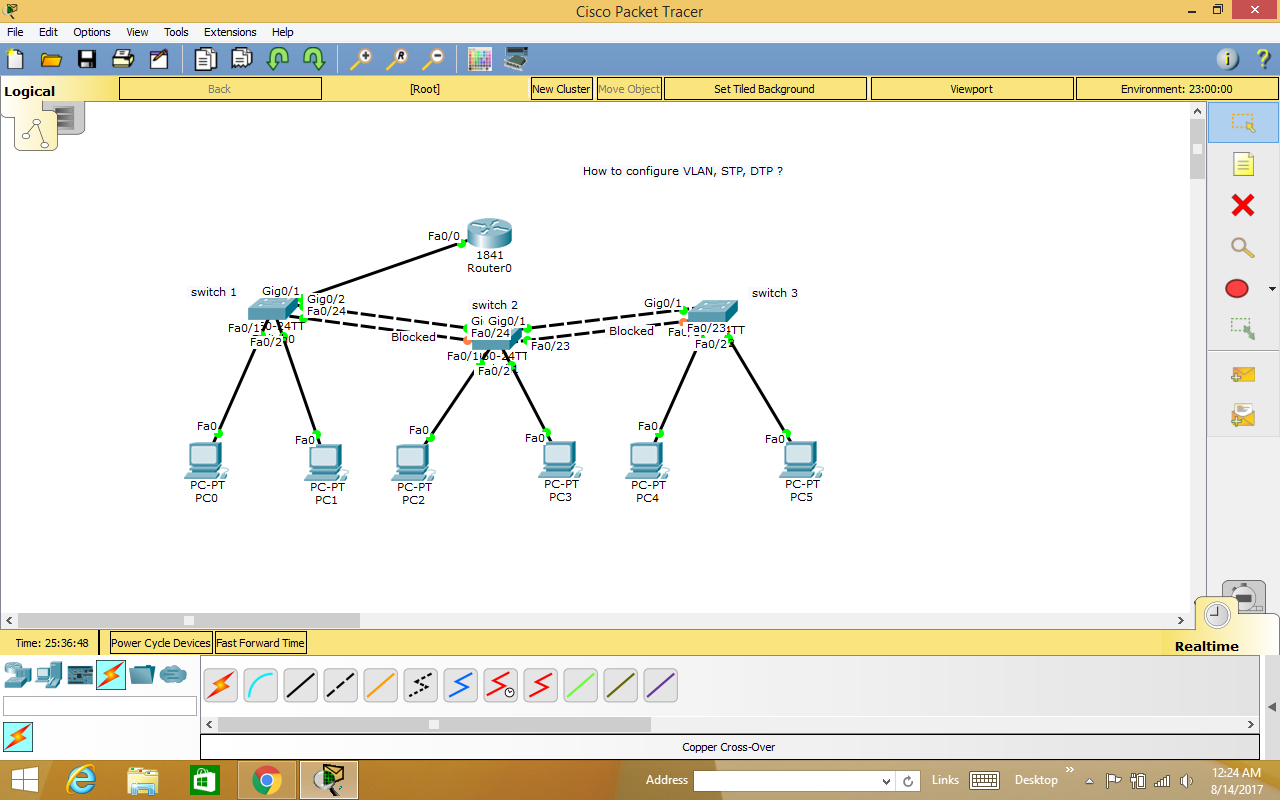Image resolution: width=1280 pixels, height=800 pixels.
Task: Click the device search input field
Action: [x=100, y=706]
